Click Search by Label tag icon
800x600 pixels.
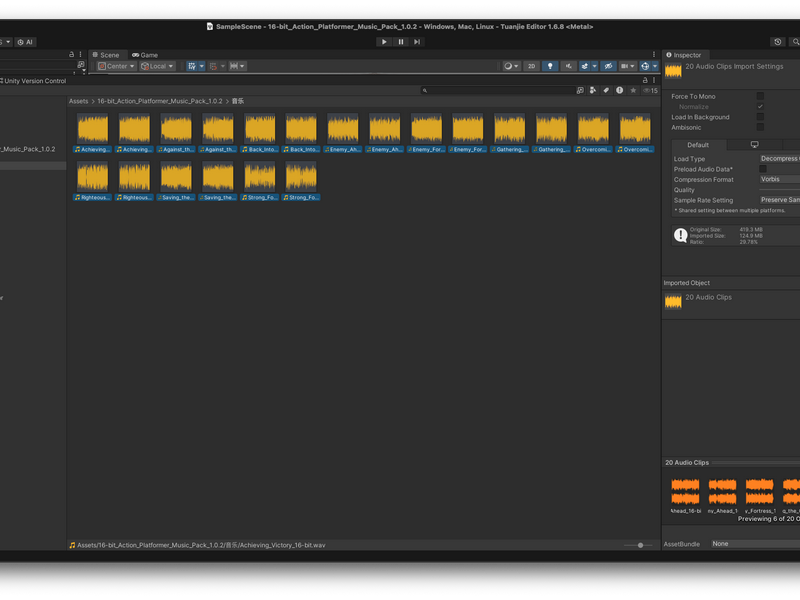(606, 90)
